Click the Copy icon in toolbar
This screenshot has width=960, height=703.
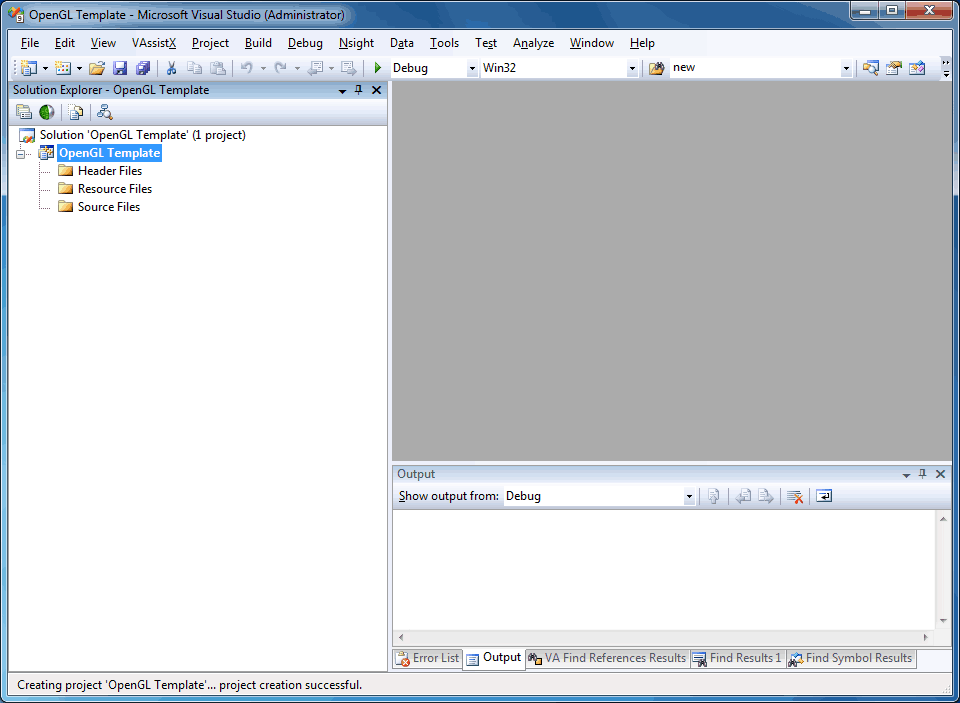click(194, 68)
